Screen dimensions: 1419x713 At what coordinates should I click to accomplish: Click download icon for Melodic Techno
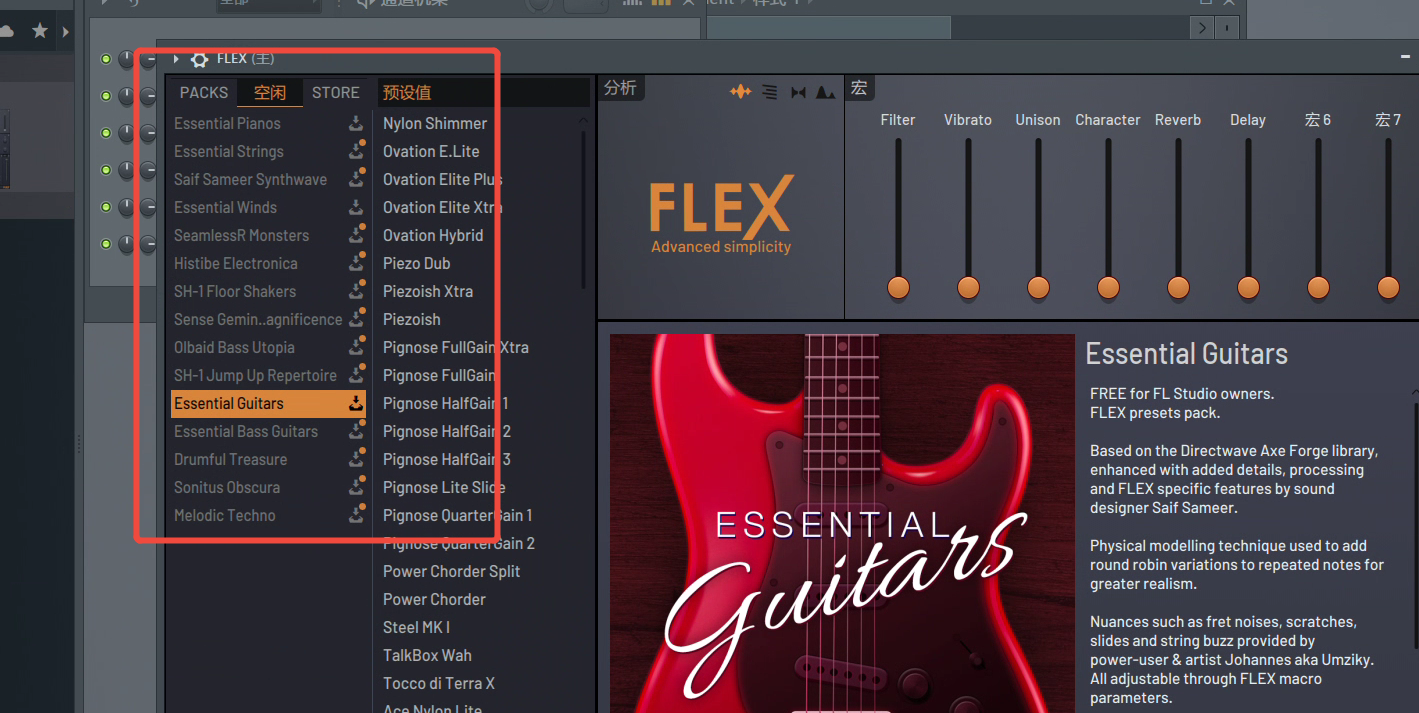coord(355,516)
